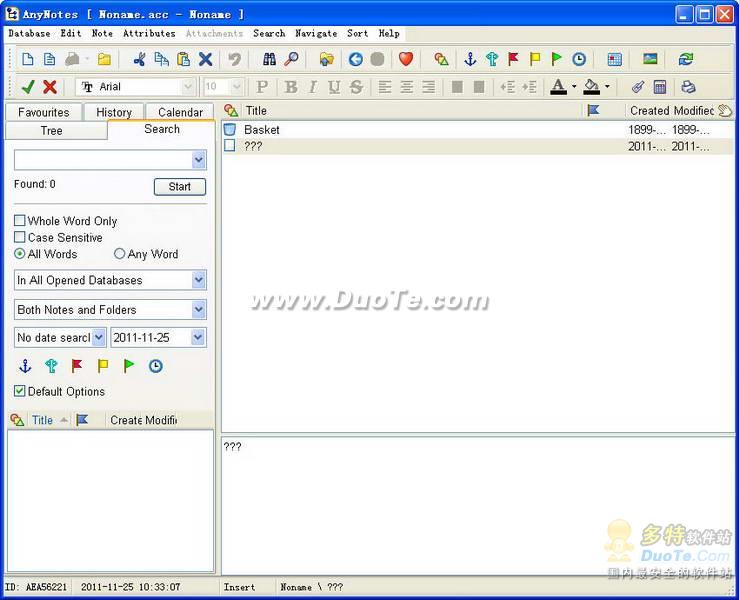Switch to the Calendar tab
The width and height of the screenshot is (739, 600).
coord(180,112)
